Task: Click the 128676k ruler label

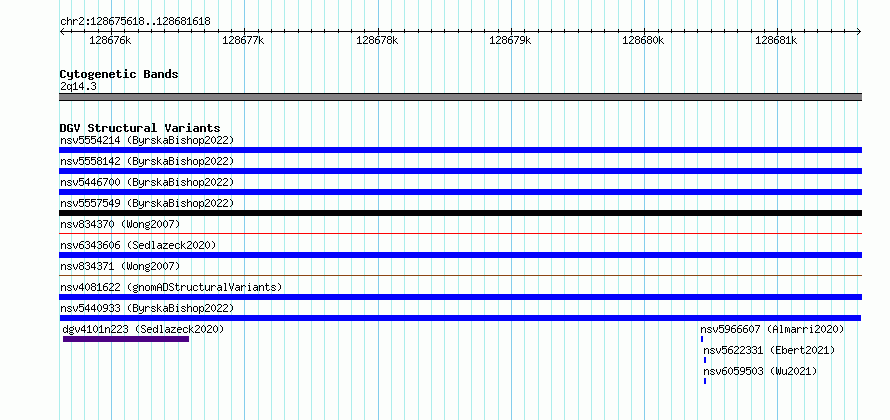Action: coord(110,40)
